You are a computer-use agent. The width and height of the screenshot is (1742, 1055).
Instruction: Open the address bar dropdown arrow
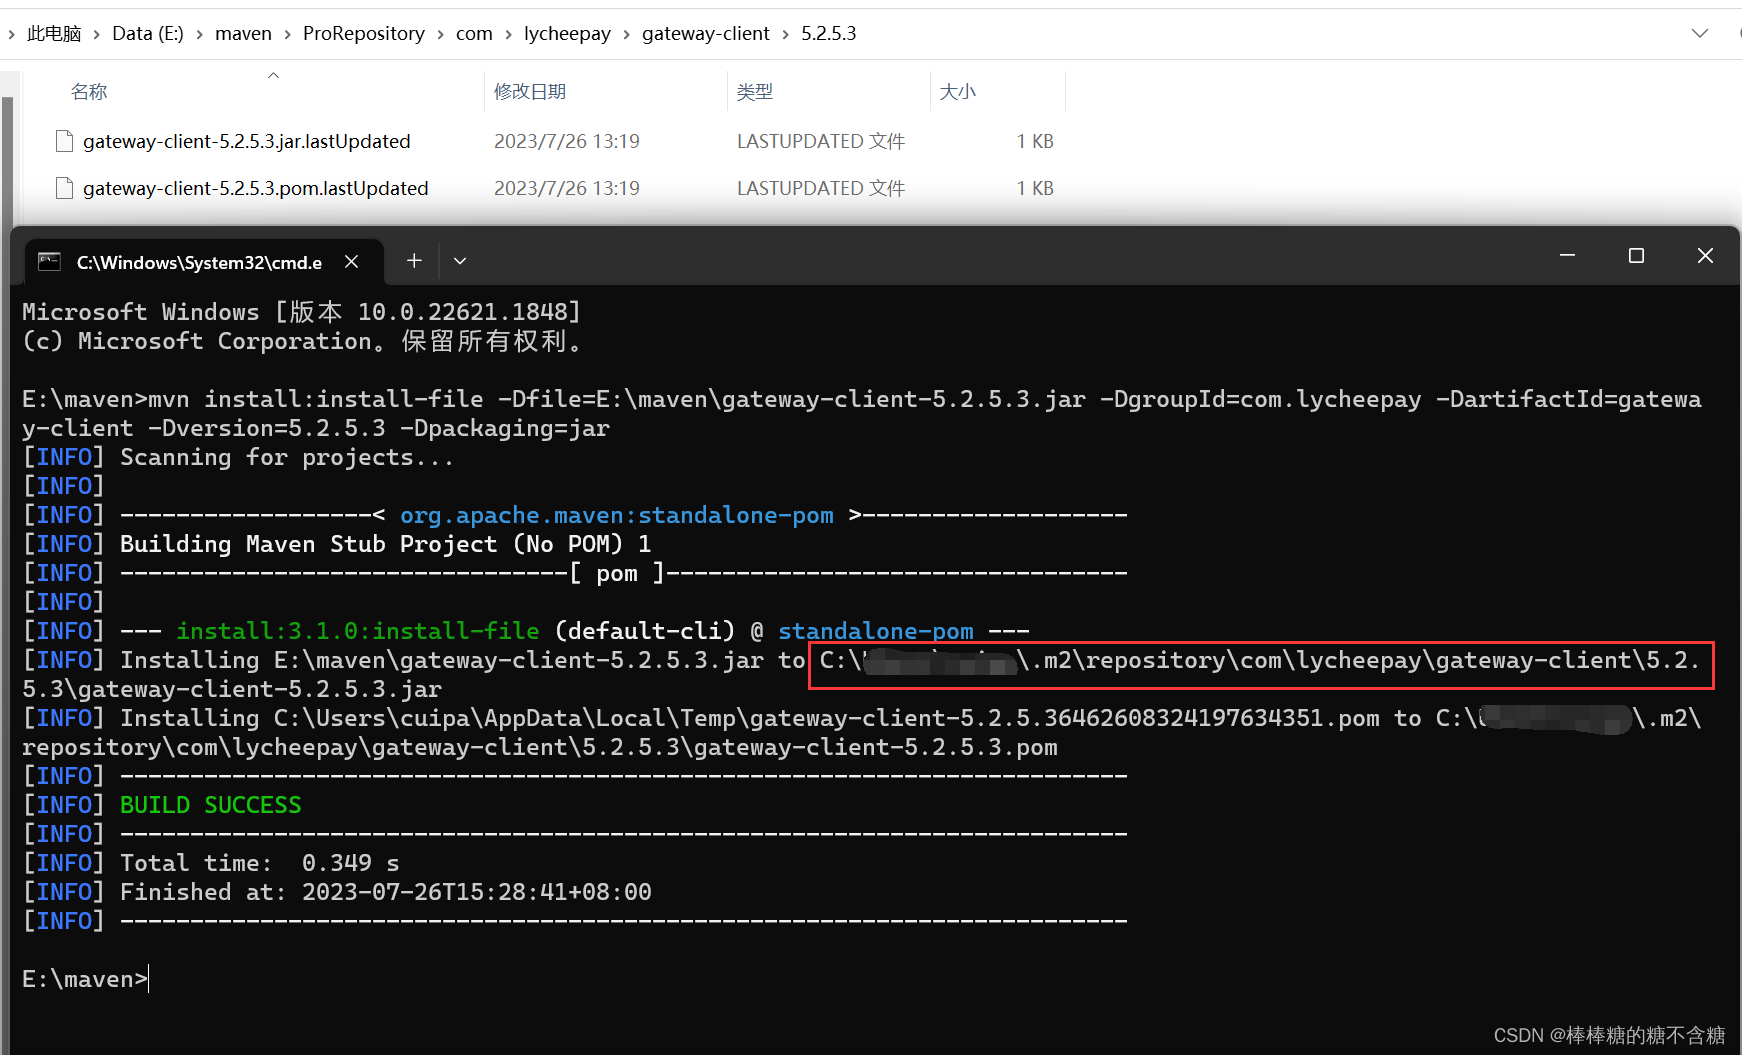click(1700, 32)
